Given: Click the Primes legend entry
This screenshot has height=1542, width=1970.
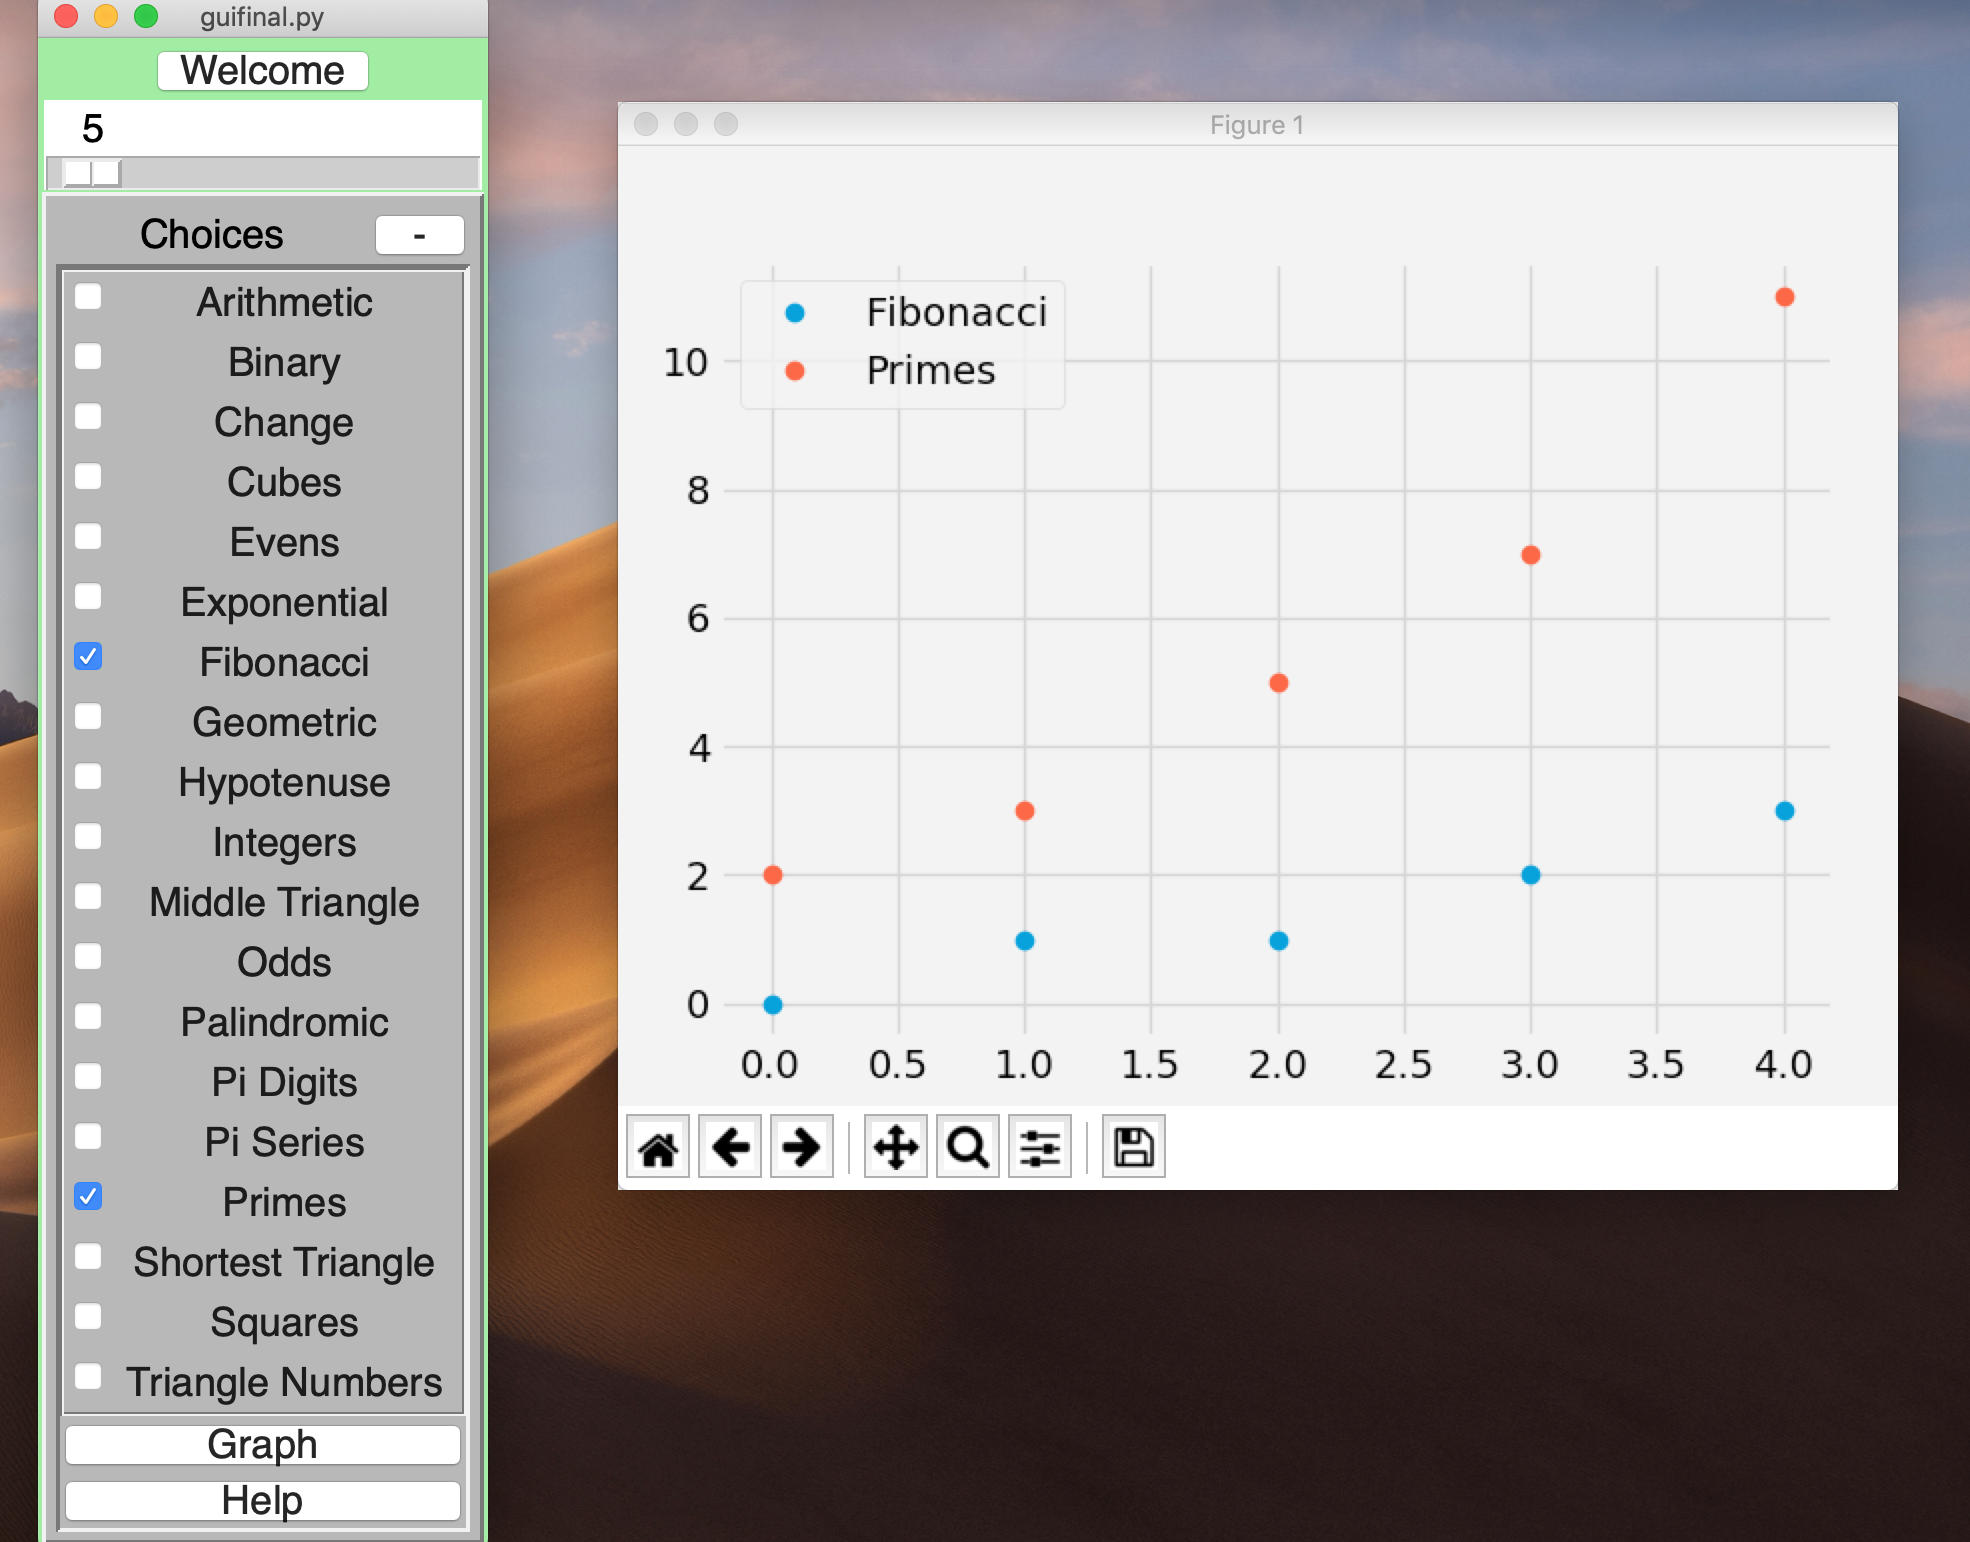Looking at the screenshot, I should click(x=930, y=371).
